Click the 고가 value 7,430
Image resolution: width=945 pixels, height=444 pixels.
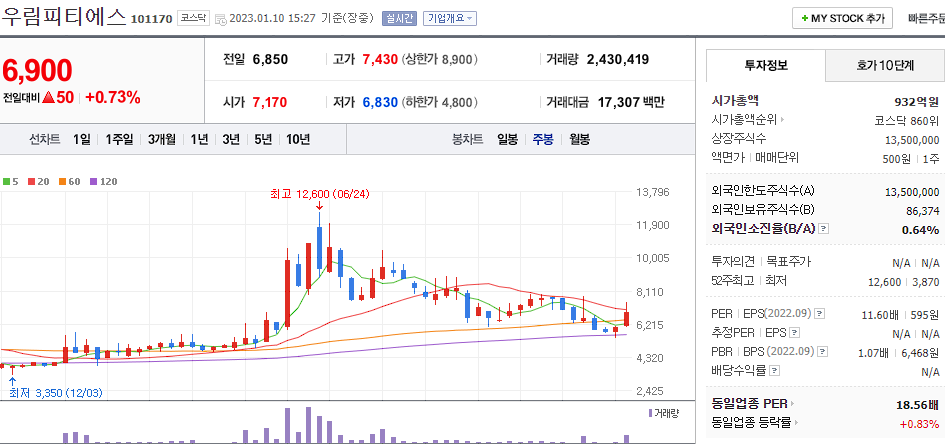tap(380, 60)
